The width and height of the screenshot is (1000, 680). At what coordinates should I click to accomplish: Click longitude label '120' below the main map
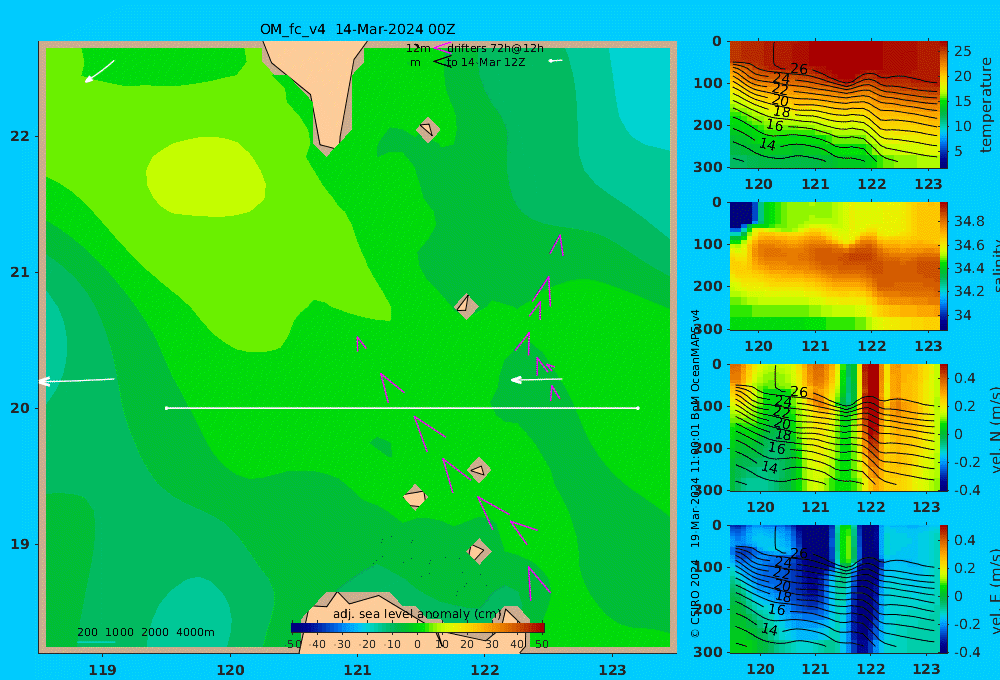tap(230, 670)
